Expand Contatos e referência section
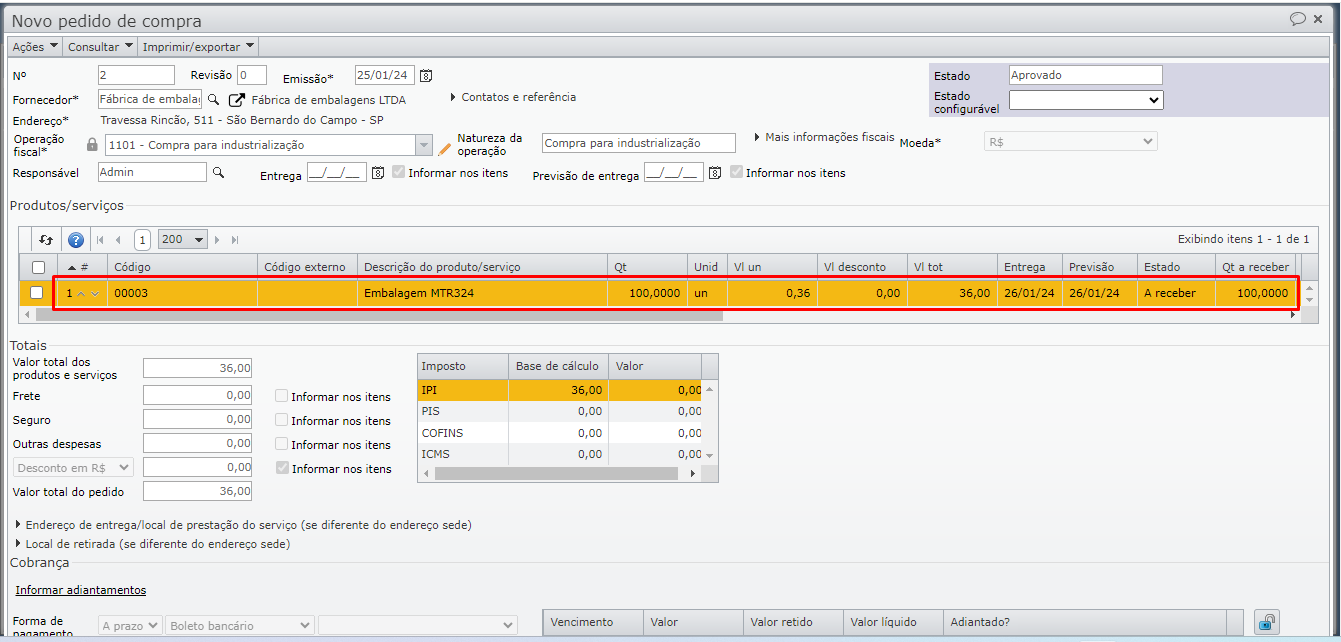 [513, 97]
